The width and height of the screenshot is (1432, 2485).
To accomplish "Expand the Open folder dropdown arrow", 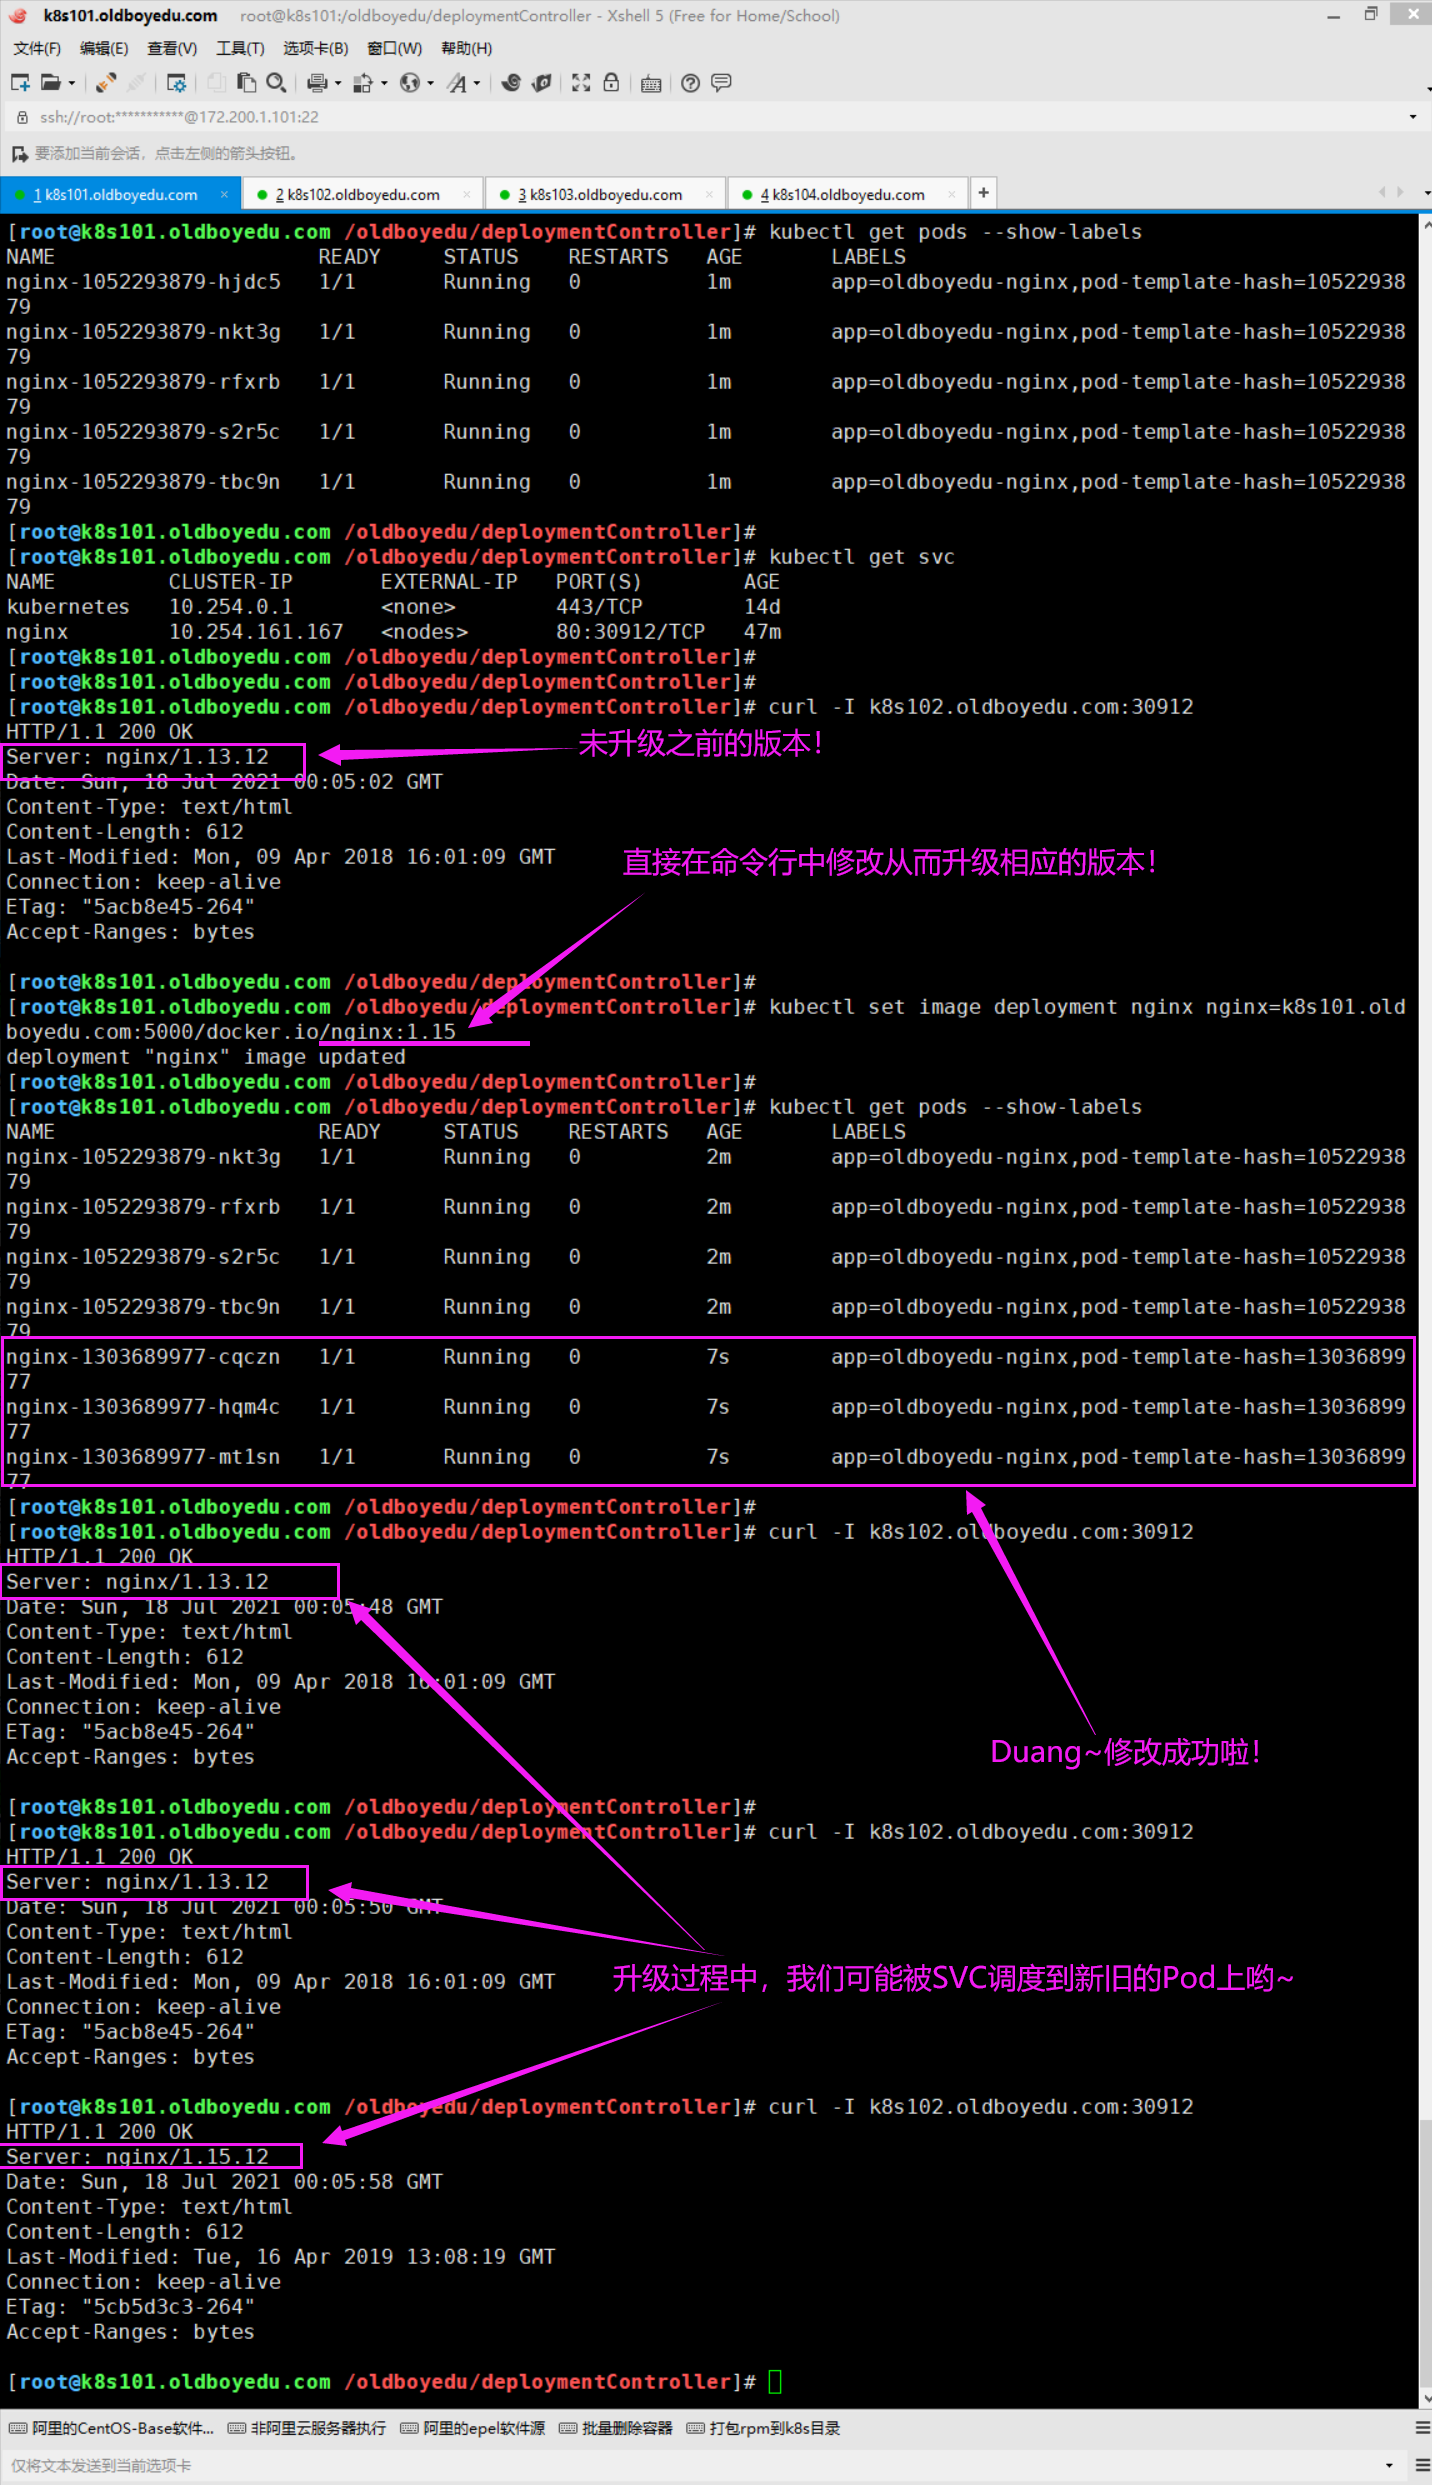I will tap(72, 84).
